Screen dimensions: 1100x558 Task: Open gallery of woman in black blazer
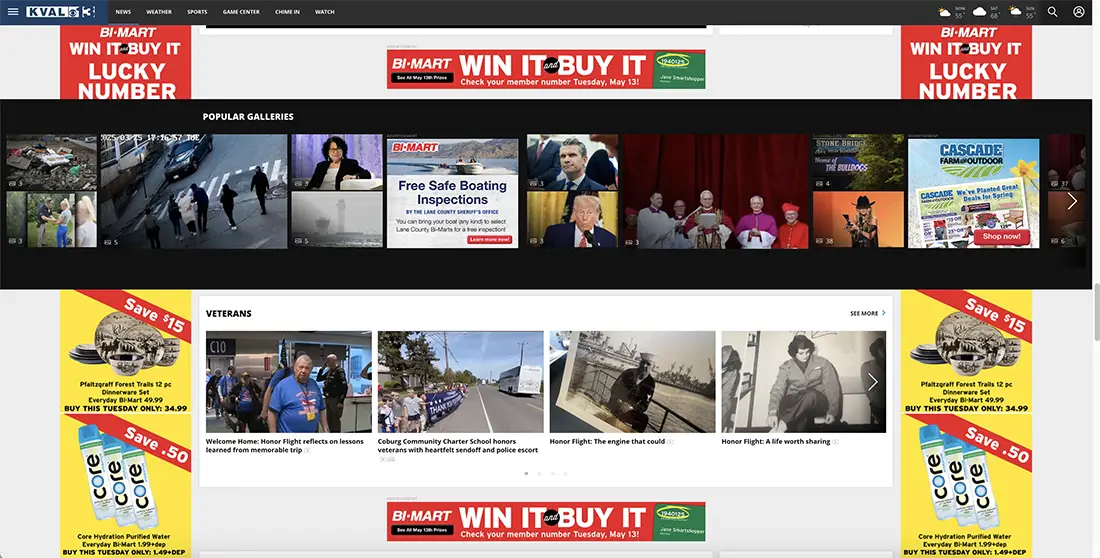point(337,162)
